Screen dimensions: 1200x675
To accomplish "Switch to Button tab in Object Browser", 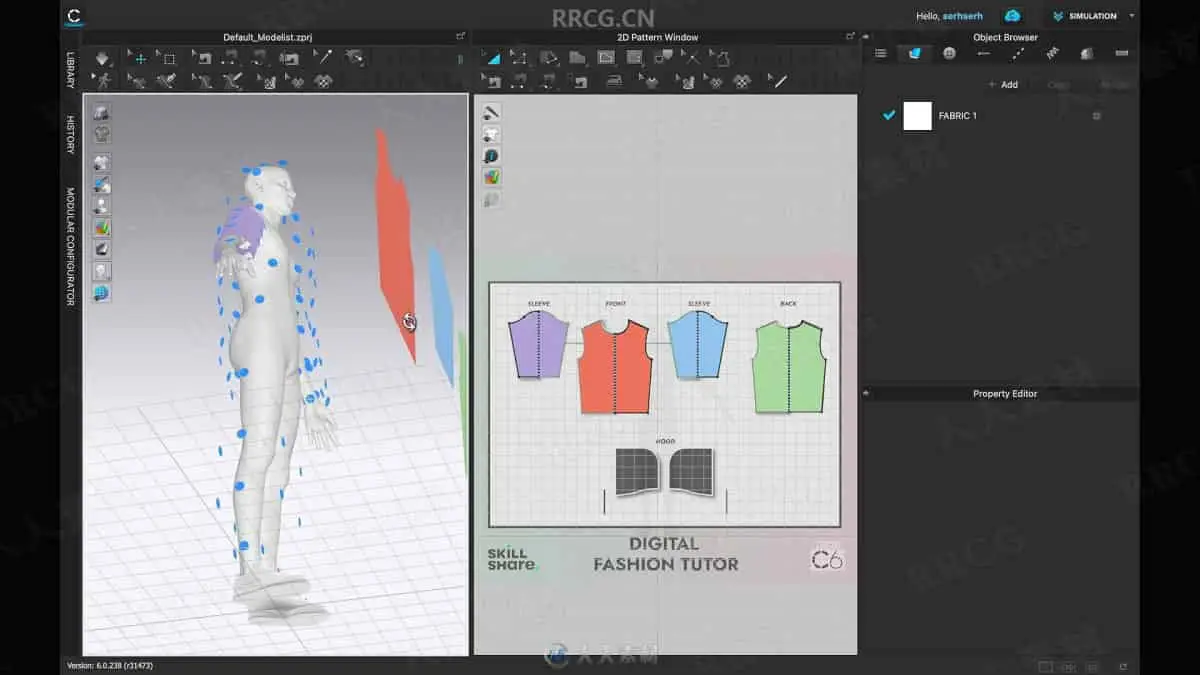I will pyautogui.click(x=949, y=53).
